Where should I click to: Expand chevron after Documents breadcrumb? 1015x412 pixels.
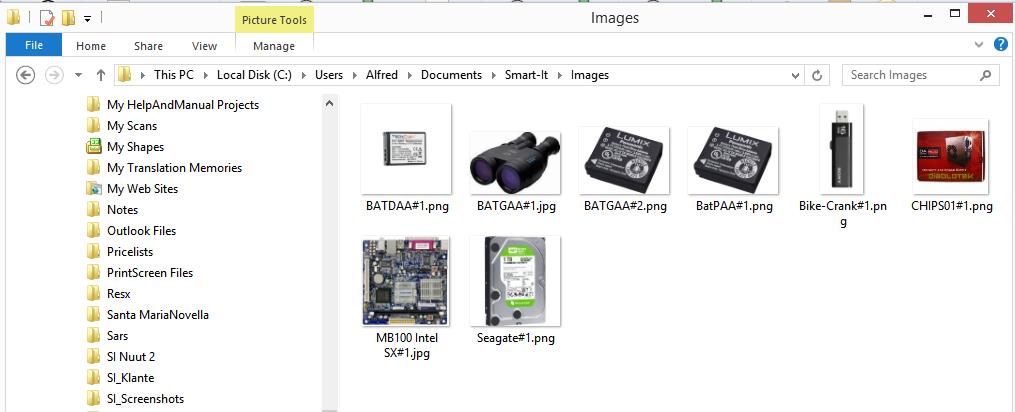(494, 75)
